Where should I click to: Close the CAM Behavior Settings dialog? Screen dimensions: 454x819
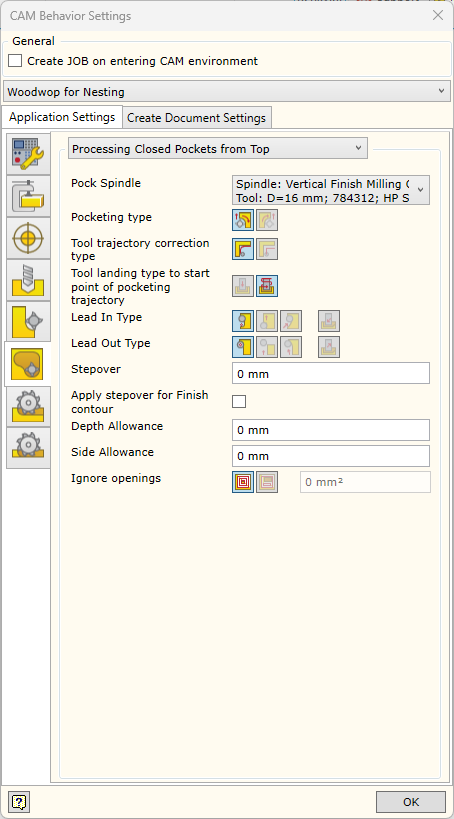pyautogui.click(x=438, y=15)
